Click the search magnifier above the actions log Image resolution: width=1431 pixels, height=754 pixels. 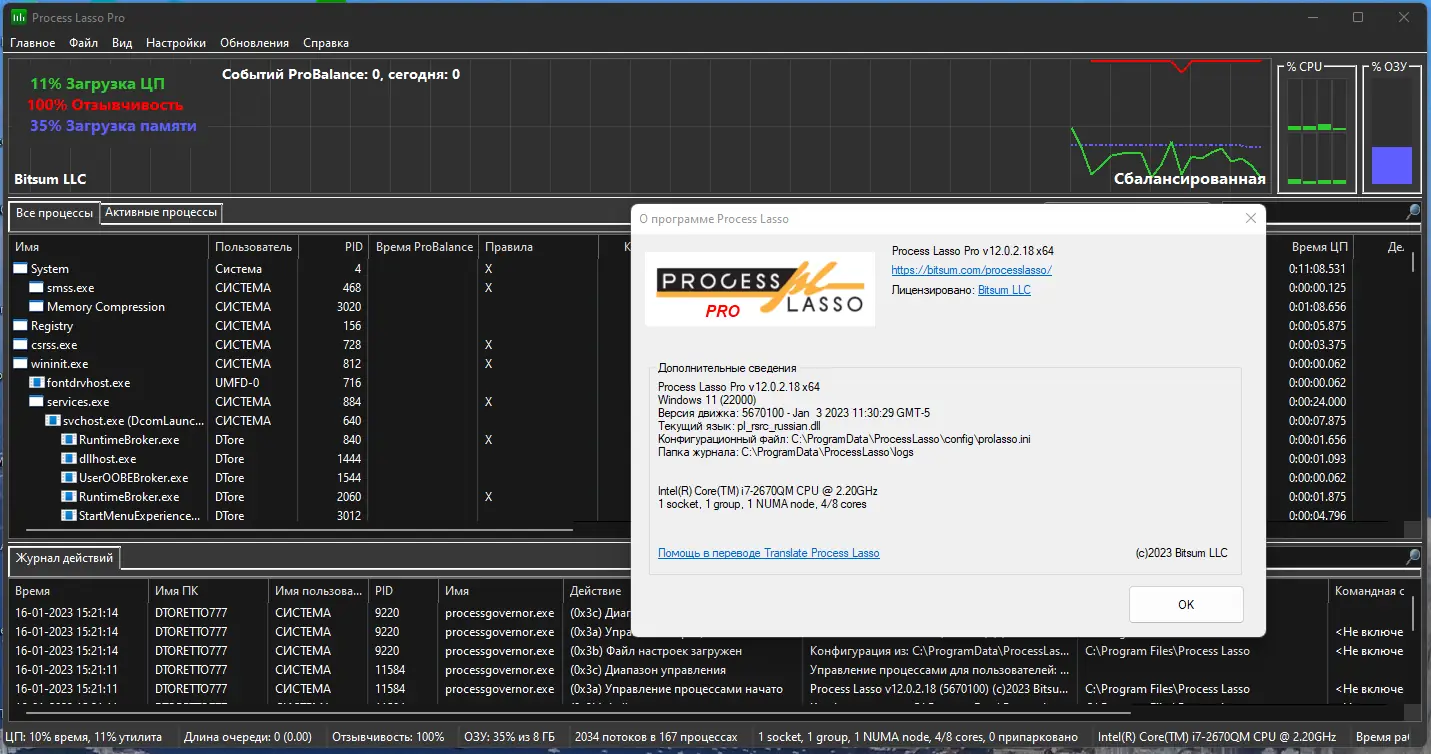[1413, 556]
